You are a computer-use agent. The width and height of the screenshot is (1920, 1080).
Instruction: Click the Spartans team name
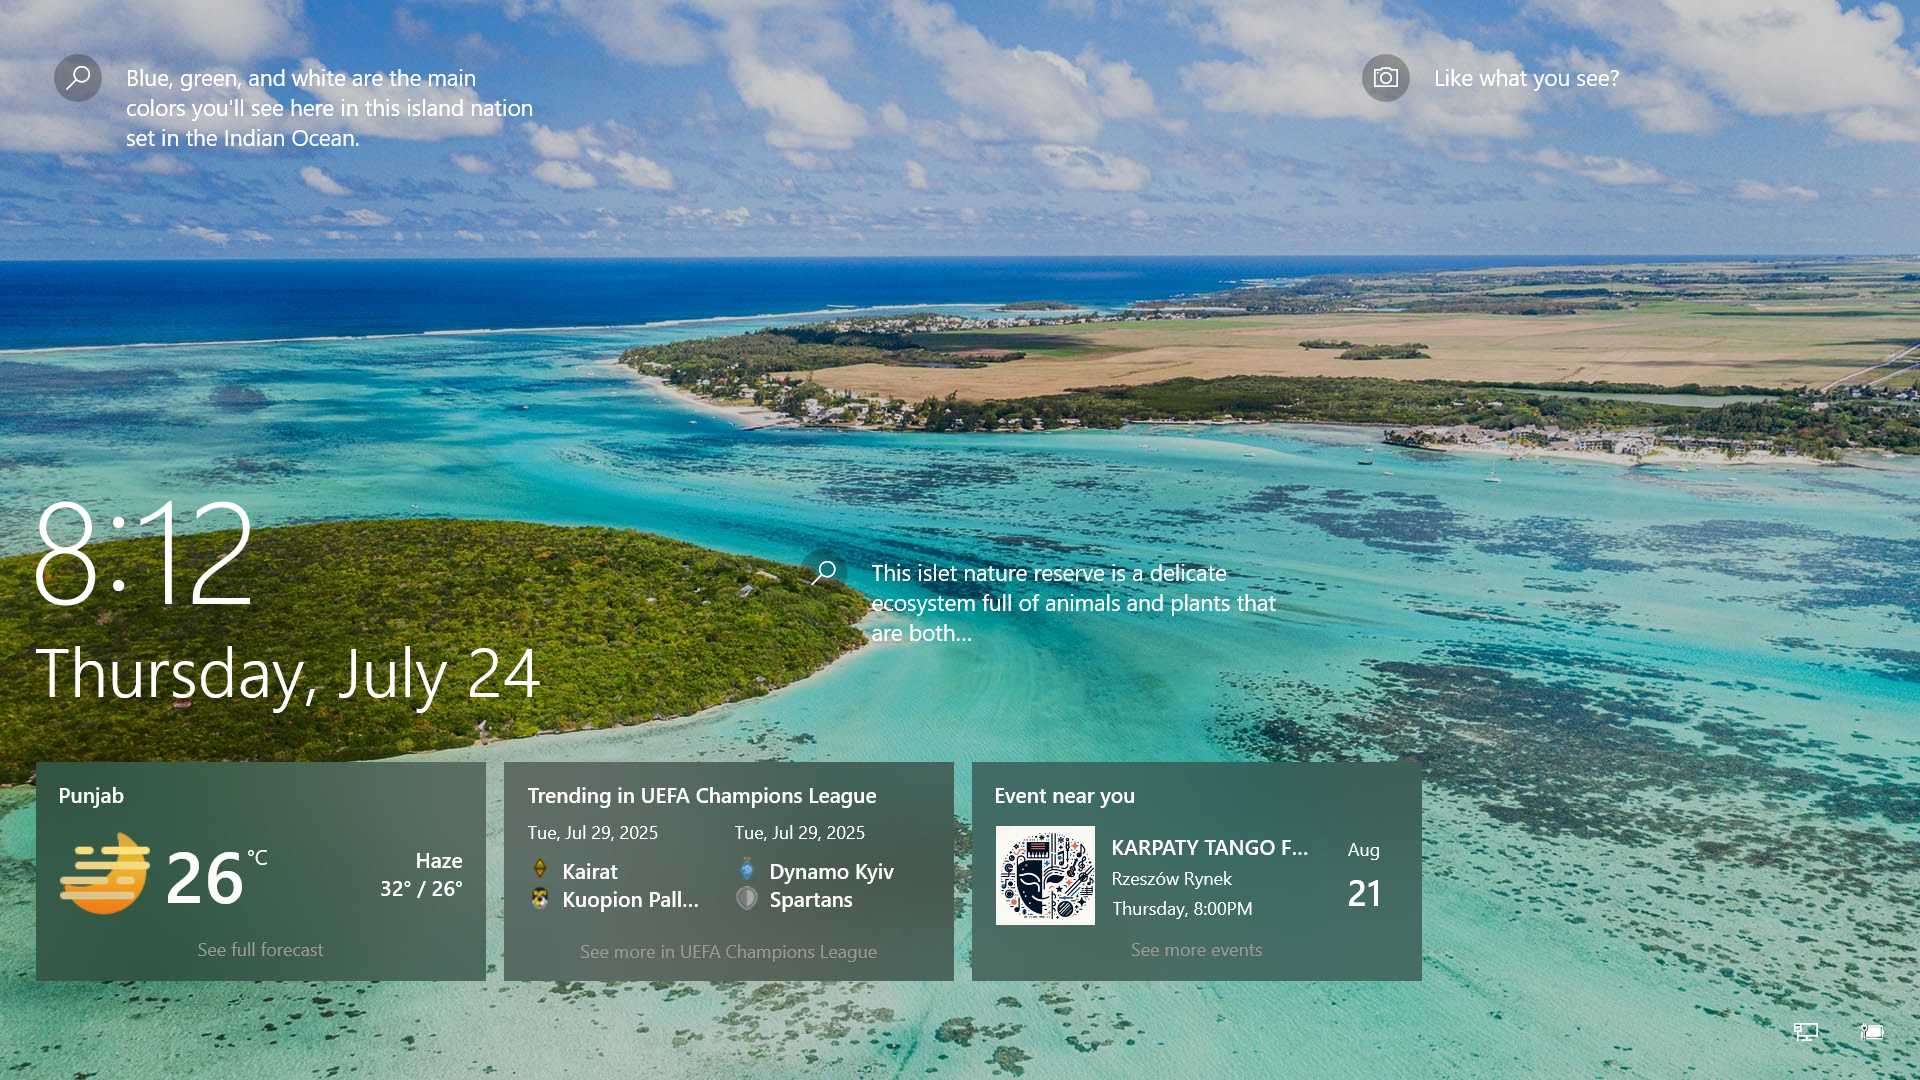(x=811, y=900)
